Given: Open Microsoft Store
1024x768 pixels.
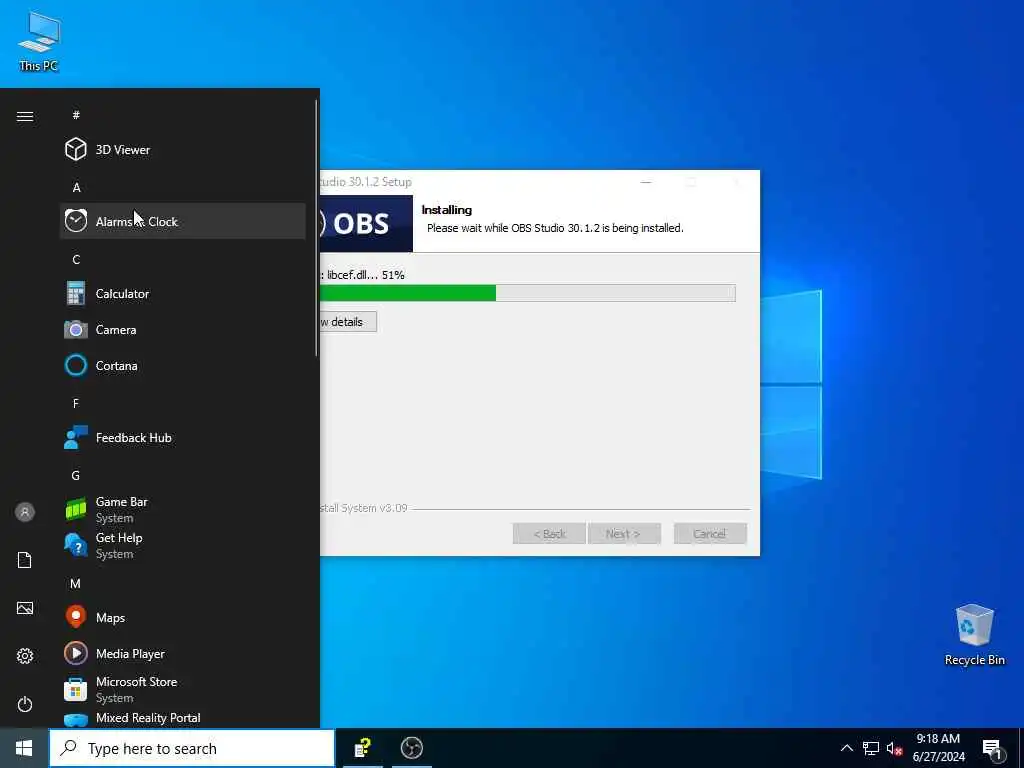Looking at the screenshot, I should point(182,690).
